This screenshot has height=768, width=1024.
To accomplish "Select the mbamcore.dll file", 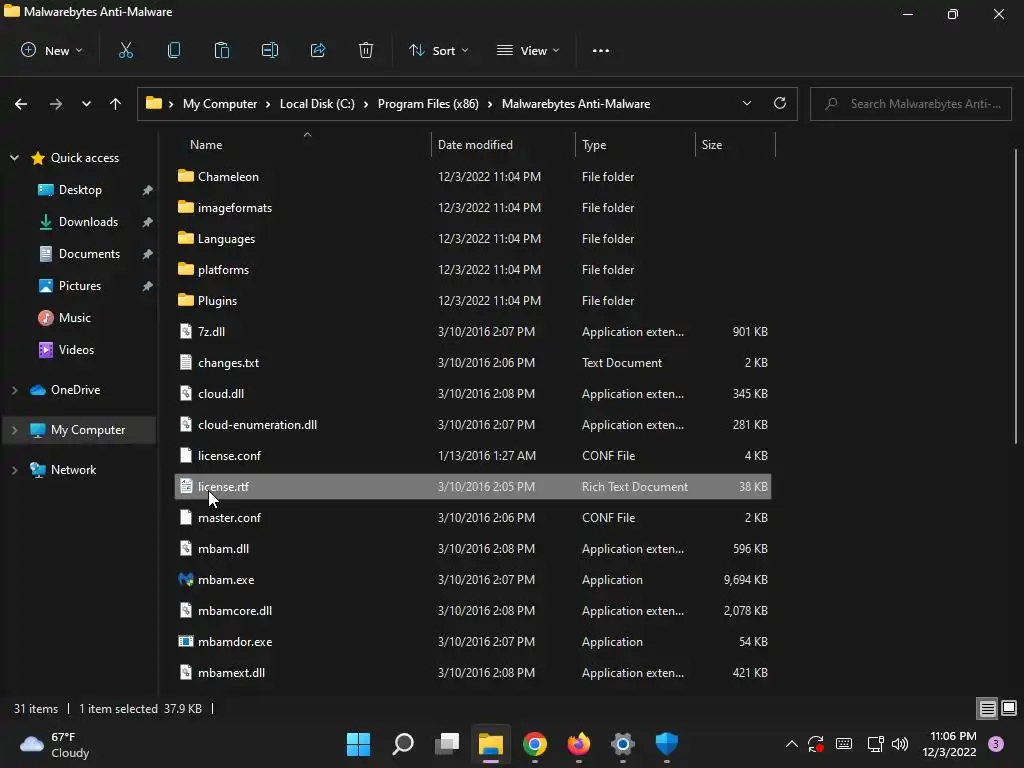I will click(473, 611).
